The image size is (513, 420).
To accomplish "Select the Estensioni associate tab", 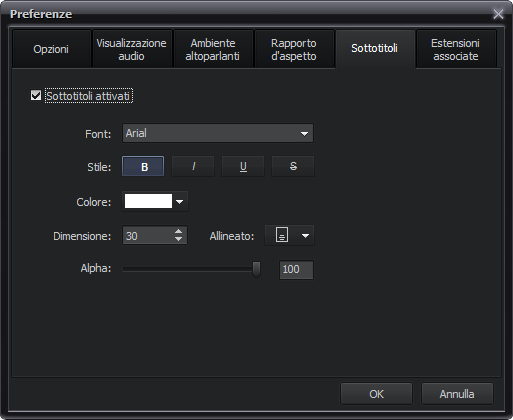I will (456, 49).
